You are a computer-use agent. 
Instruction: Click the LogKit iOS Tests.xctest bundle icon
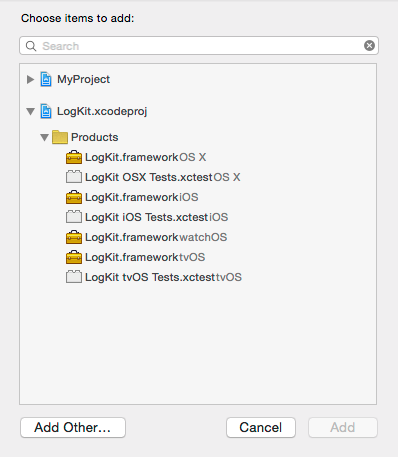[x=74, y=217]
